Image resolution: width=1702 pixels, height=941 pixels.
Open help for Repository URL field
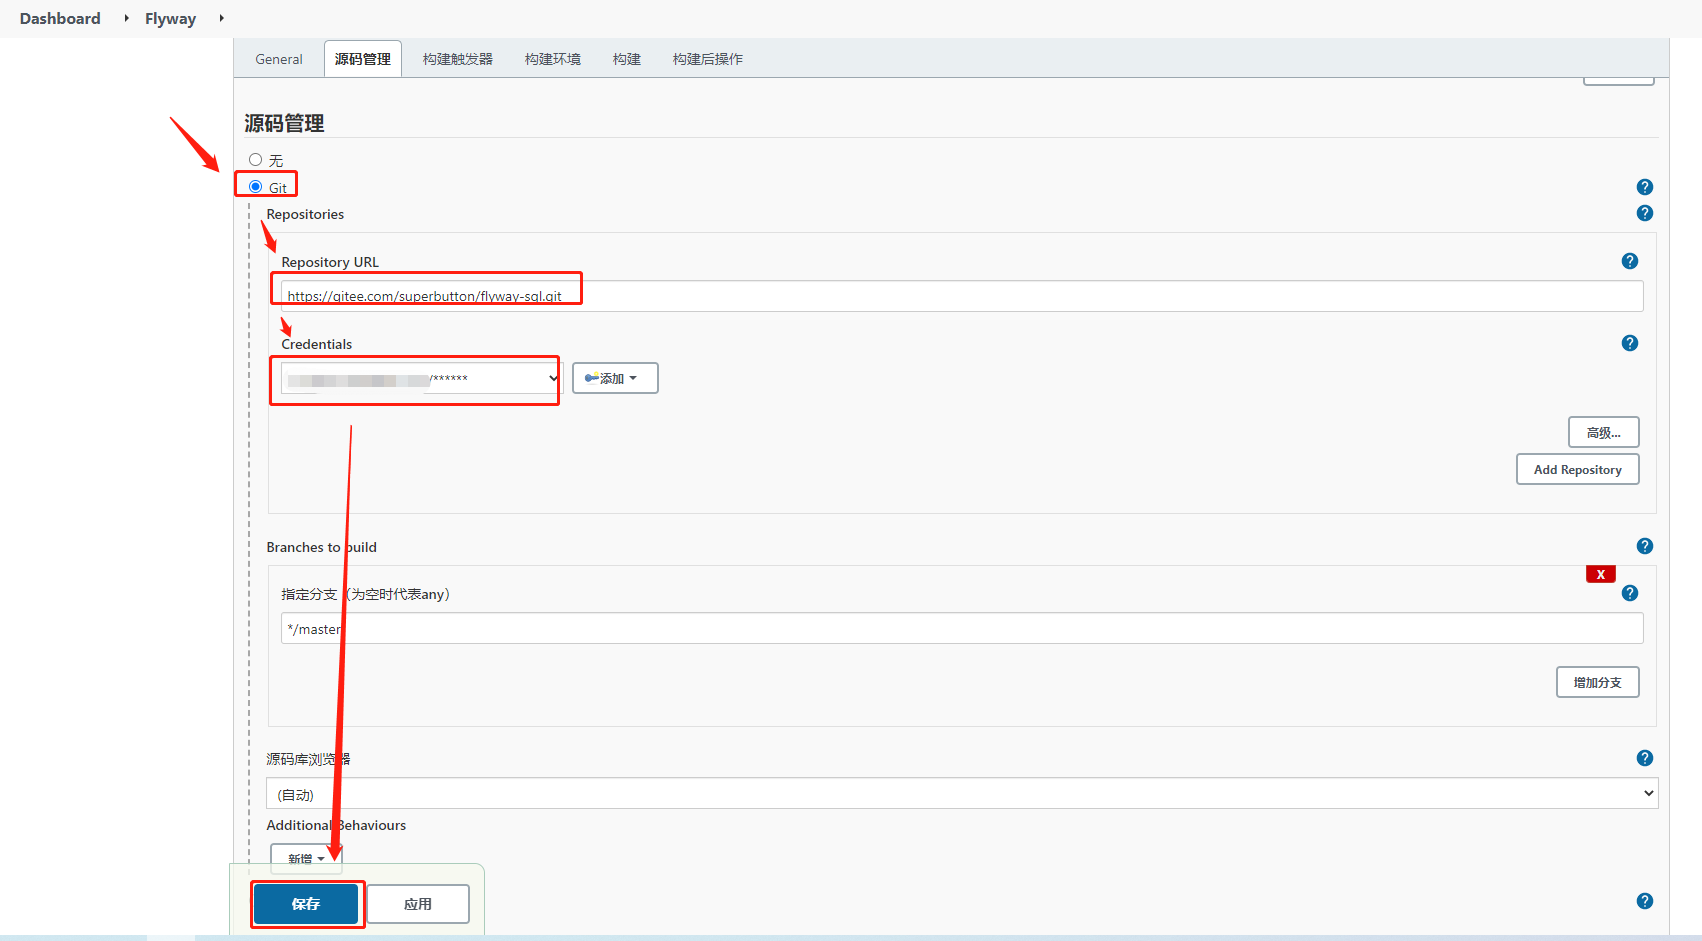tap(1630, 261)
